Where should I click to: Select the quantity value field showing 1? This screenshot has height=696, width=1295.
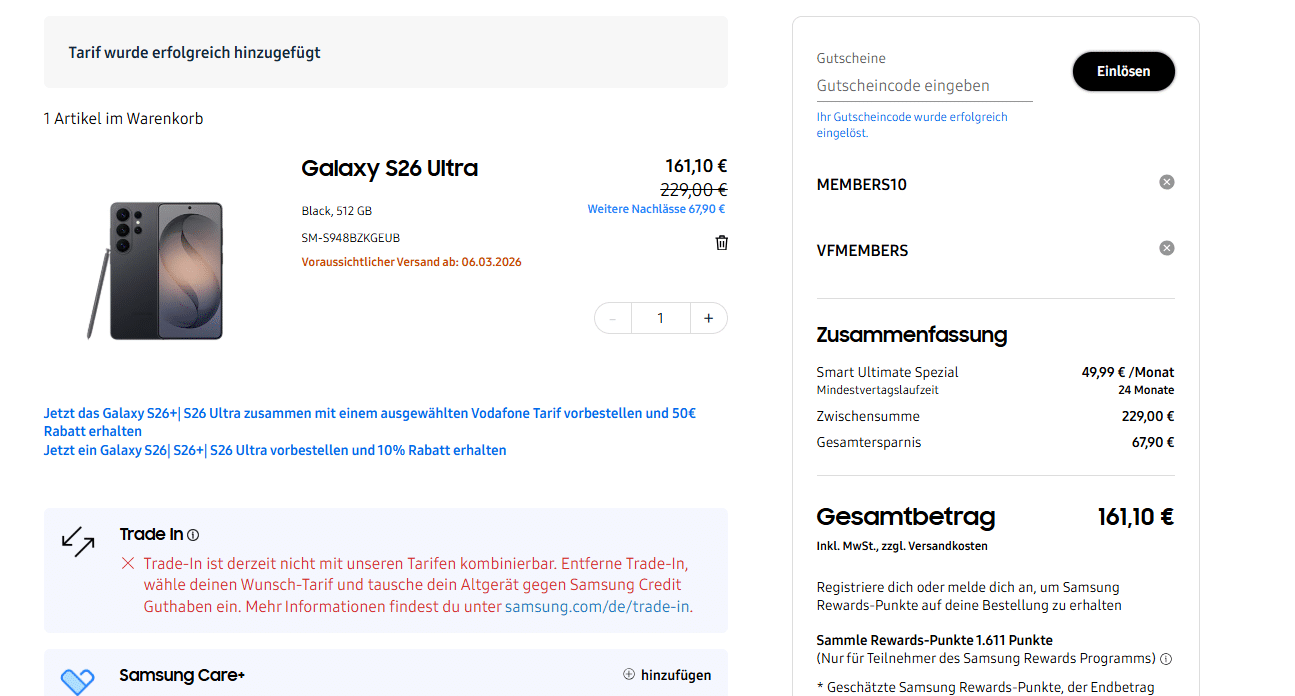(x=660, y=317)
